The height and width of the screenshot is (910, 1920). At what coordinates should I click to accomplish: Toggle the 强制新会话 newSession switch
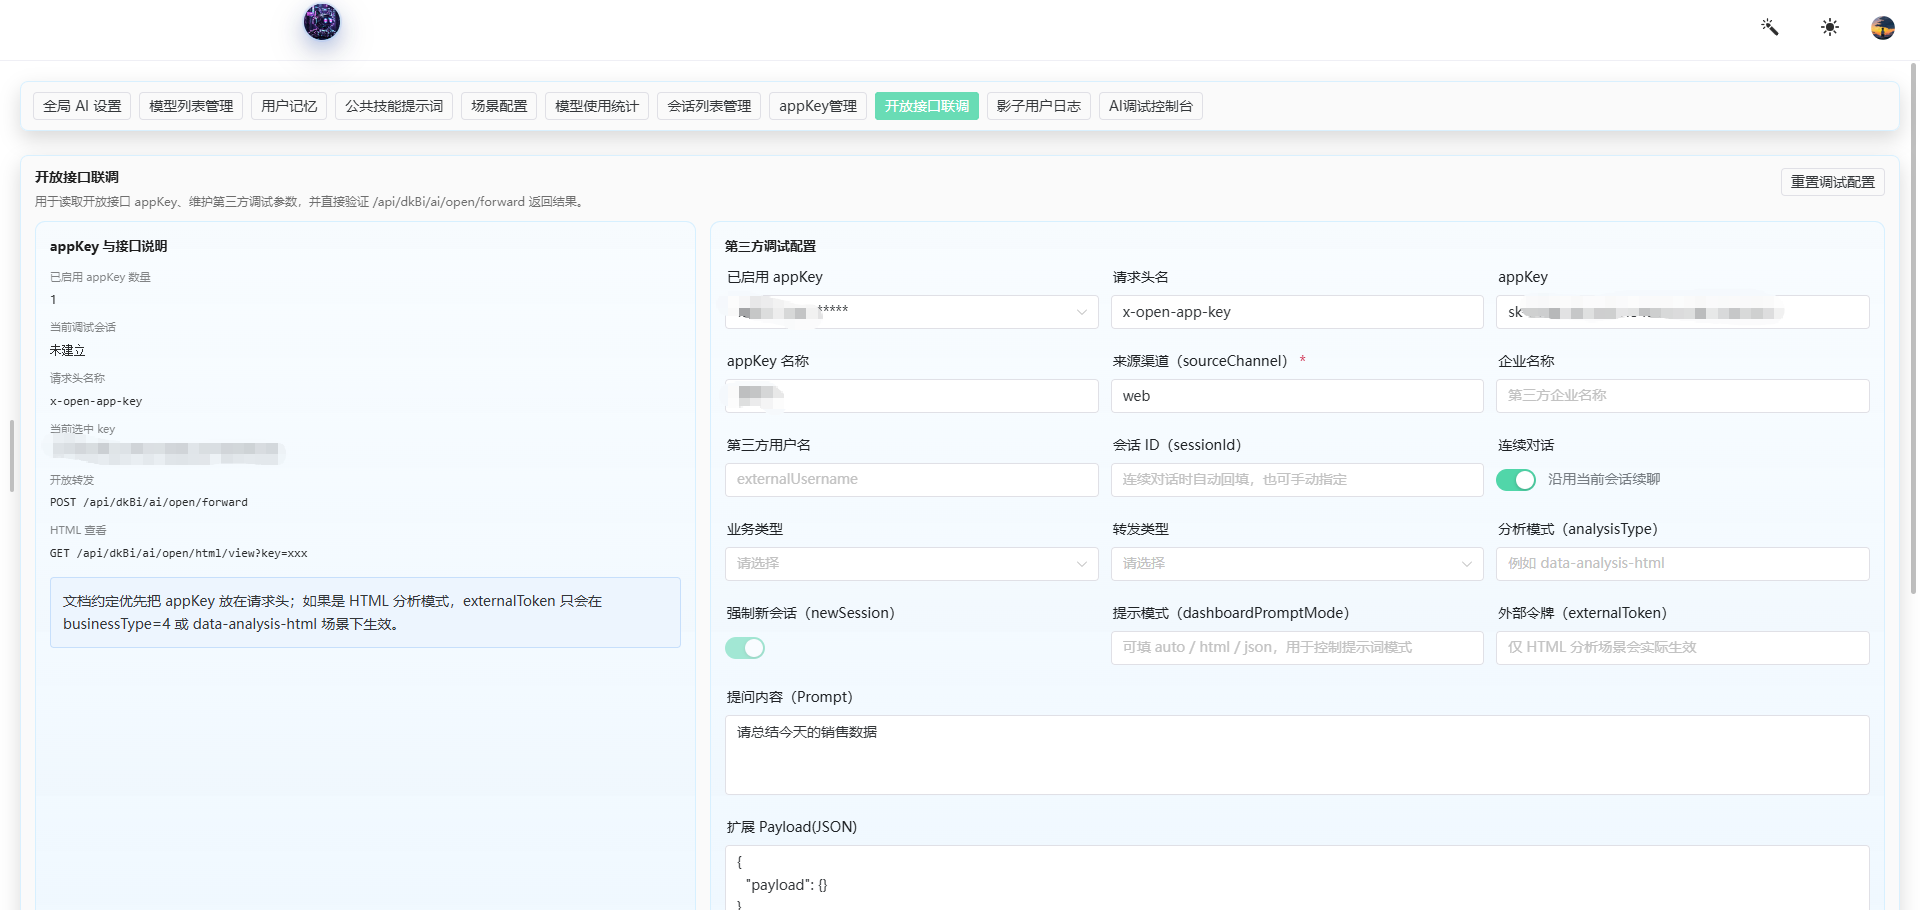click(x=745, y=648)
